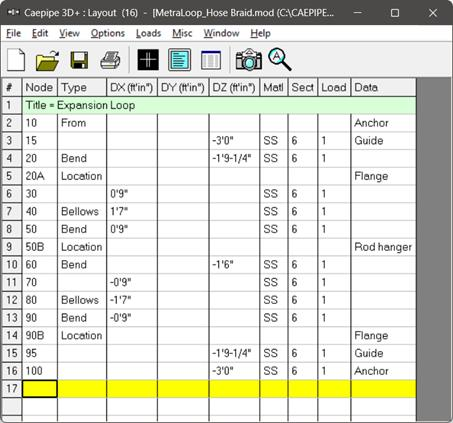This screenshot has height=423, width=453.
Task: Open the Loads menu
Action: (x=148, y=33)
